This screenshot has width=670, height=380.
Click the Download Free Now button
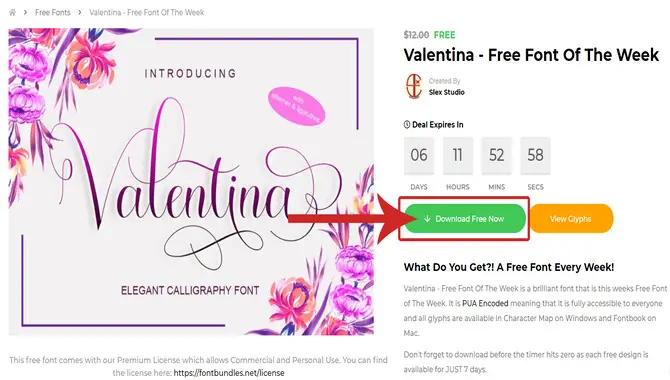(x=465, y=218)
